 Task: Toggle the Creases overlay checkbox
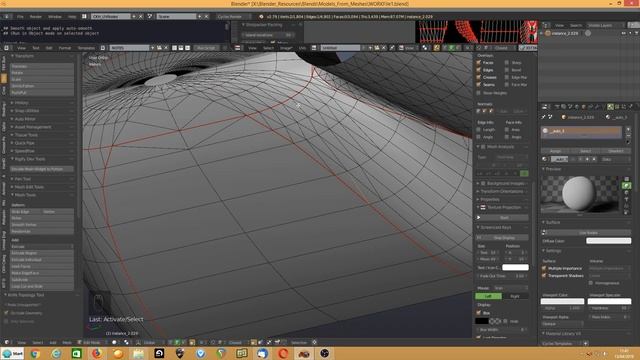coord(478,77)
